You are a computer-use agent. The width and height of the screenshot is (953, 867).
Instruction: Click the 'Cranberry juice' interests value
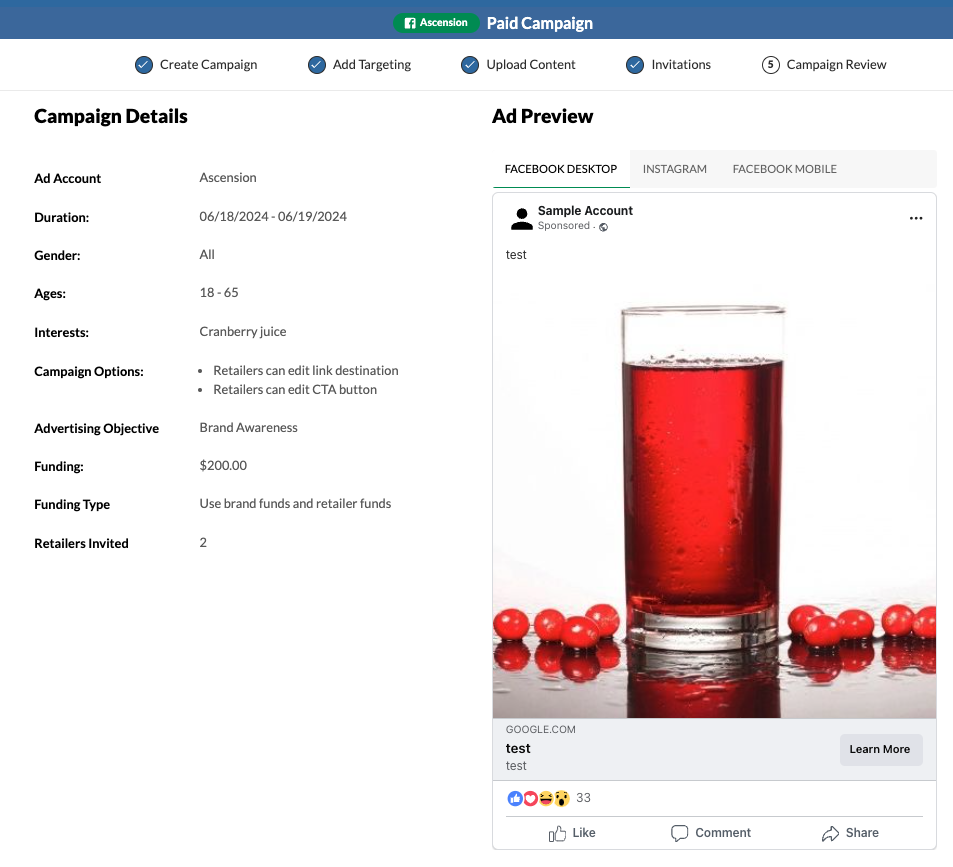pyautogui.click(x=243, y=332)
